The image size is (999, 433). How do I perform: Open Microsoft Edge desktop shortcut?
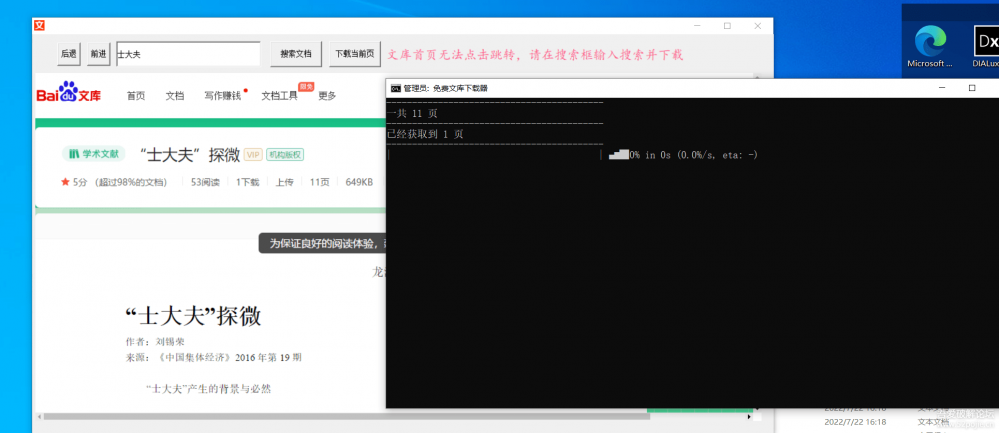[930, 43]
